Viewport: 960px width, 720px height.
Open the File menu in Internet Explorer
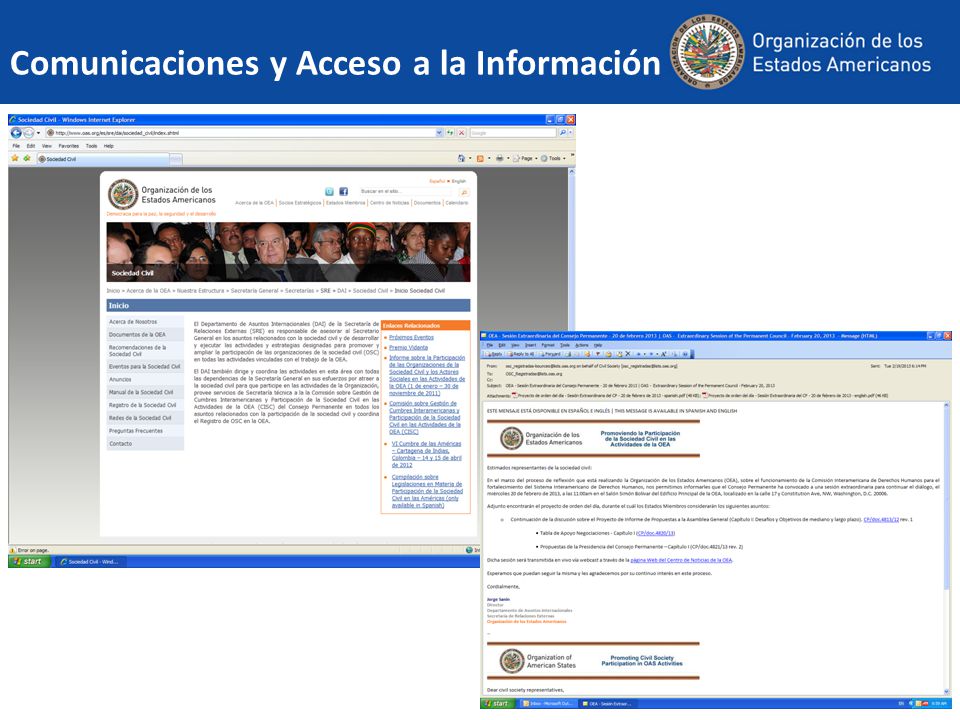point(16,146)
